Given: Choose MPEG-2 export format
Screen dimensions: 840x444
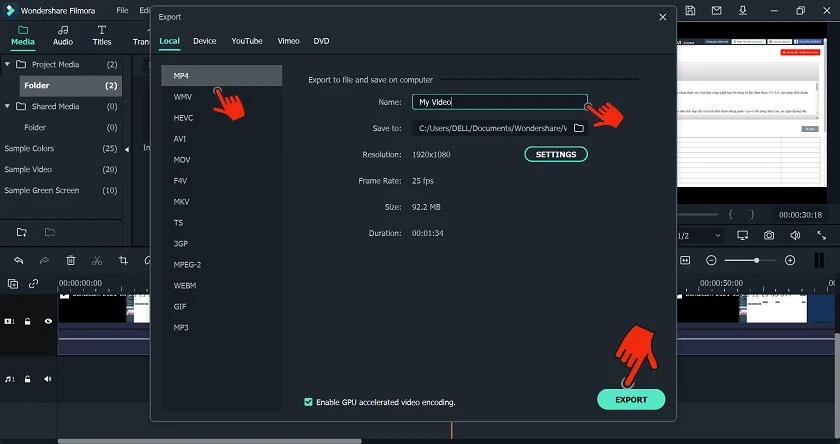Looking at the screenshot, I should pos(221,264).
